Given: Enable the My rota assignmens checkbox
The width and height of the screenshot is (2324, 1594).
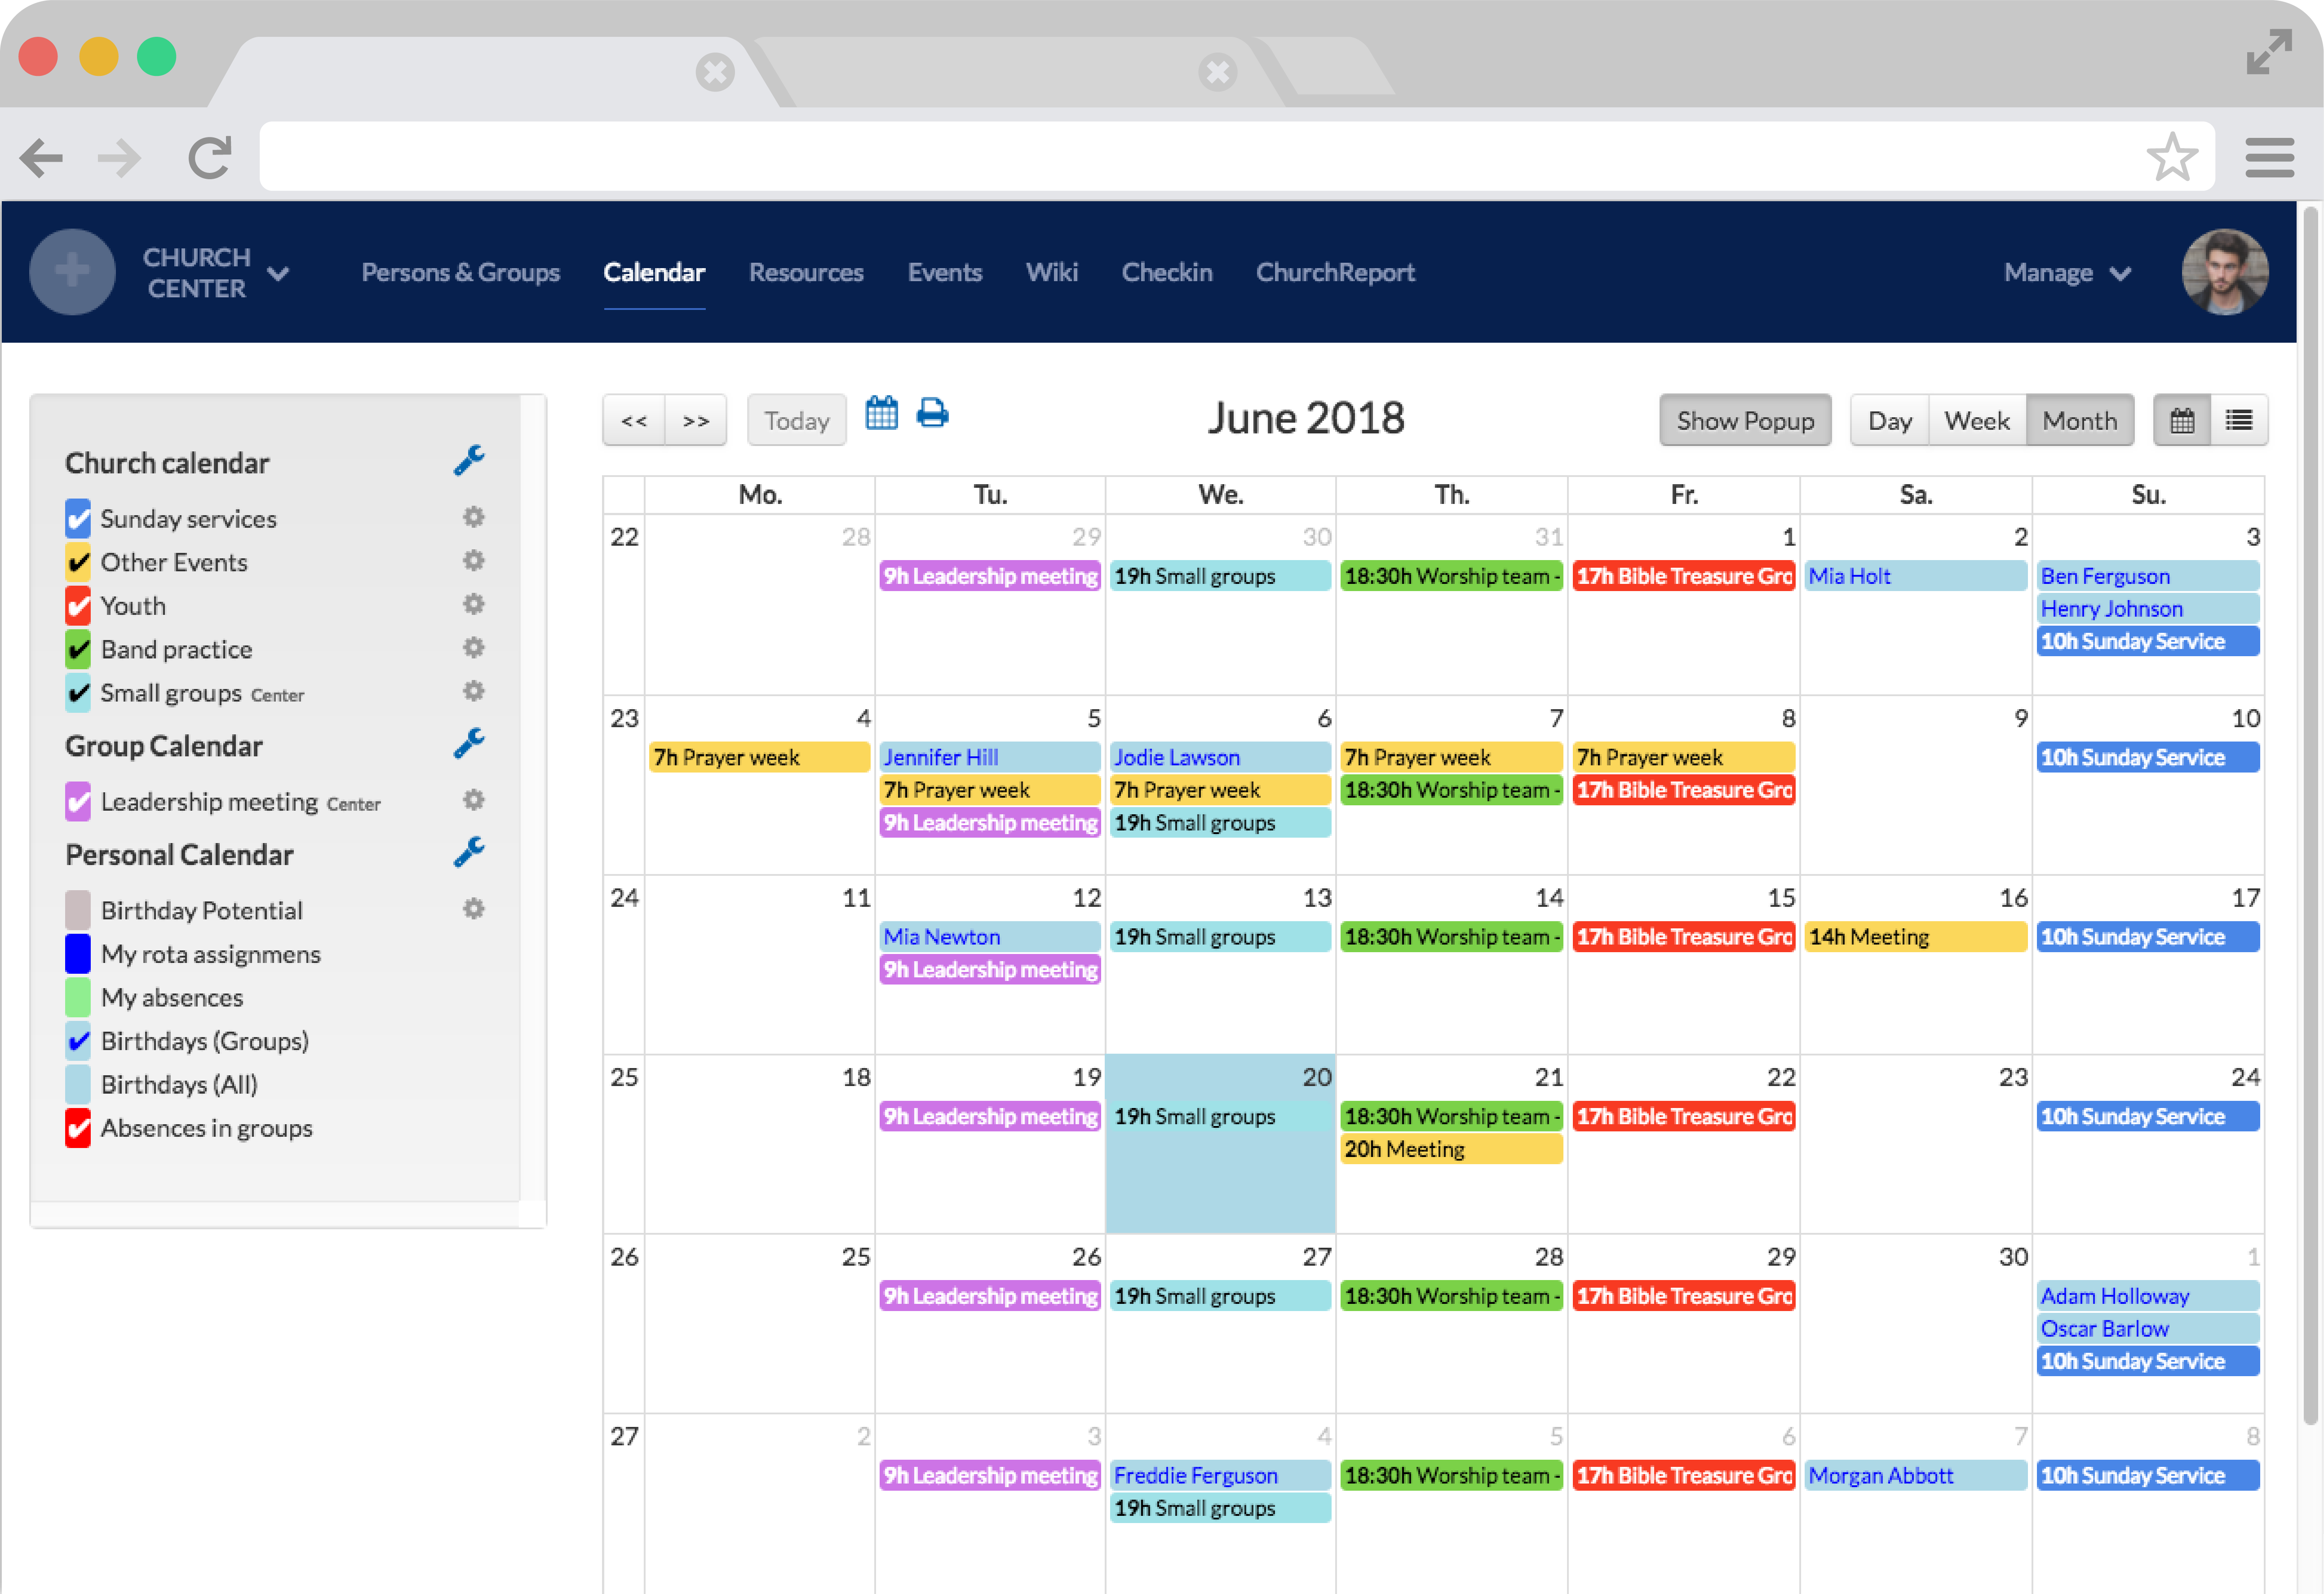Looking at the screenshot, I should pyautogui.click(x=78, y=953).
